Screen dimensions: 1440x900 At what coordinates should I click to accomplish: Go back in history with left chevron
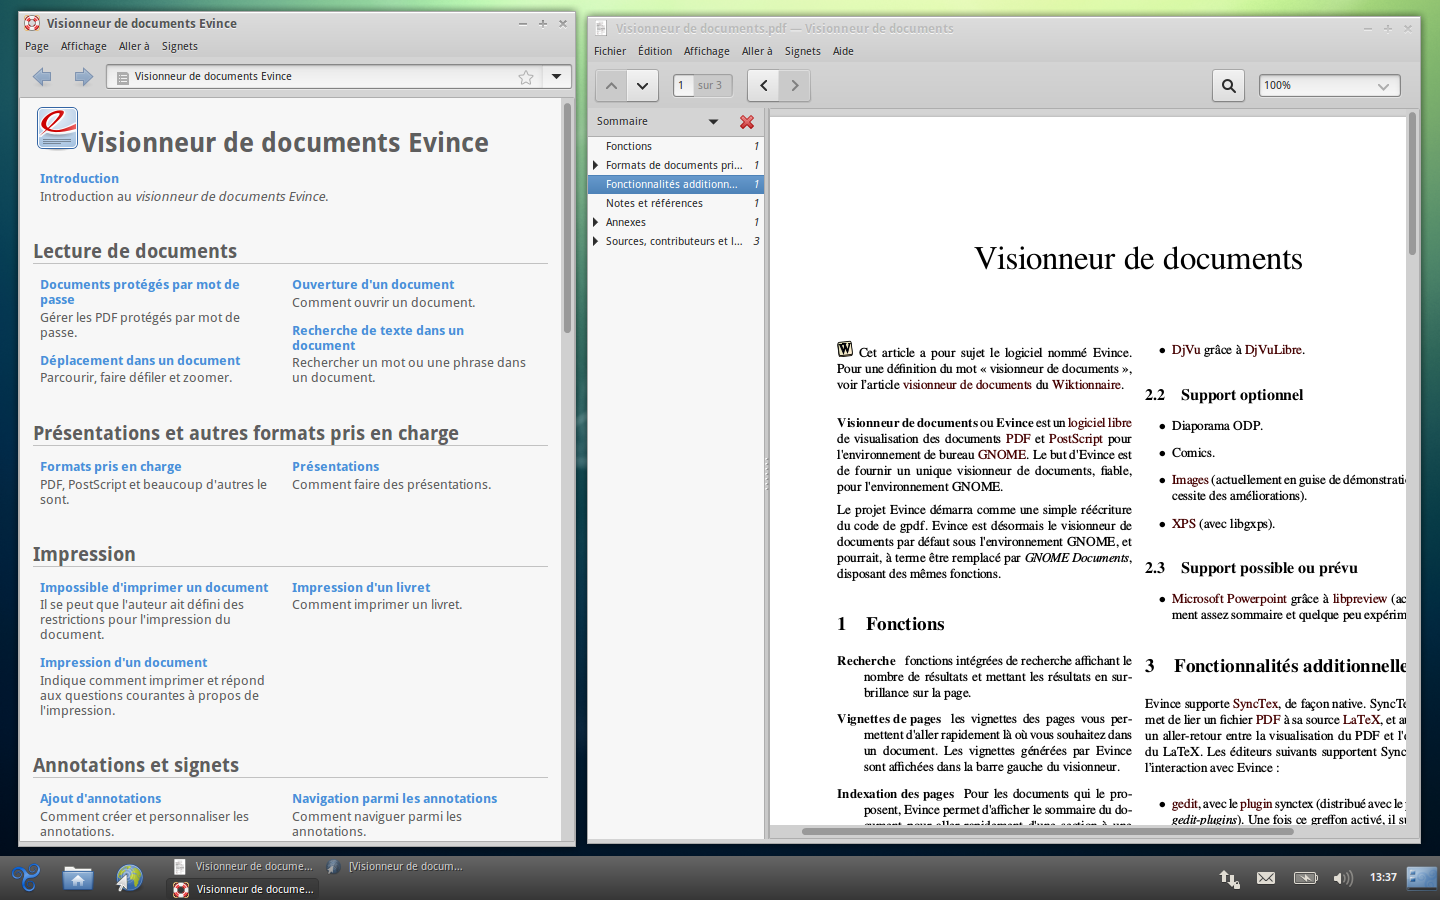(x=764, y=85)
